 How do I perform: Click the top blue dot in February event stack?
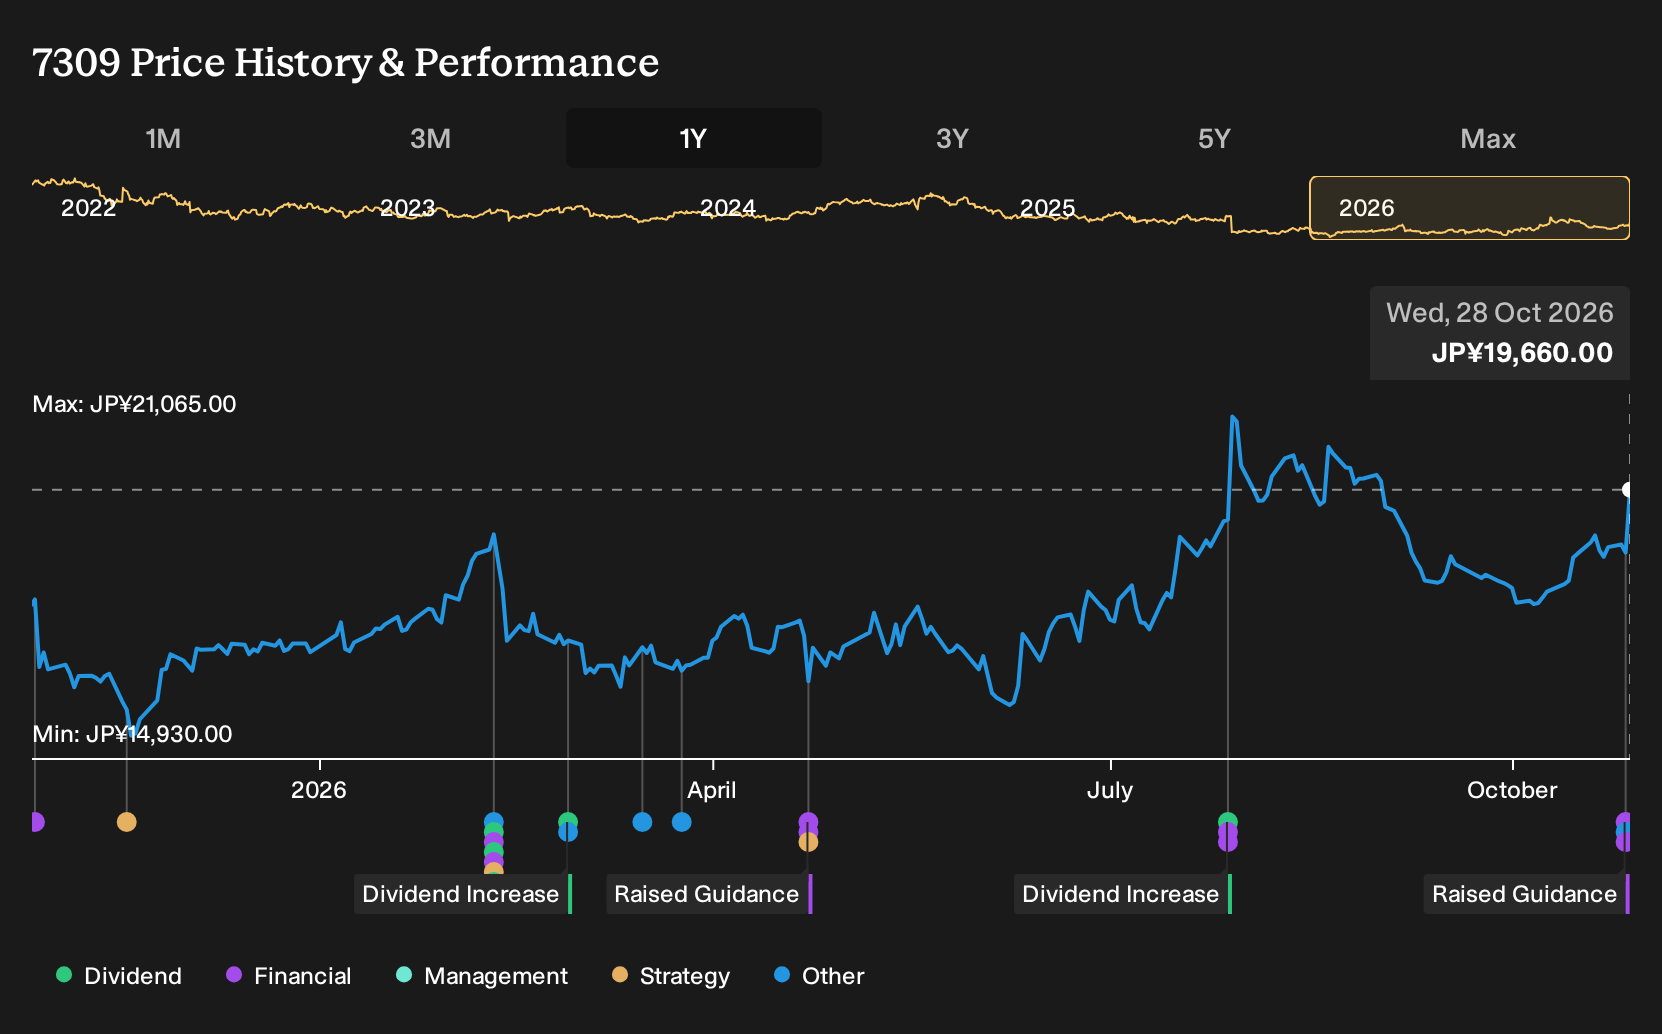tap(493, 820)
